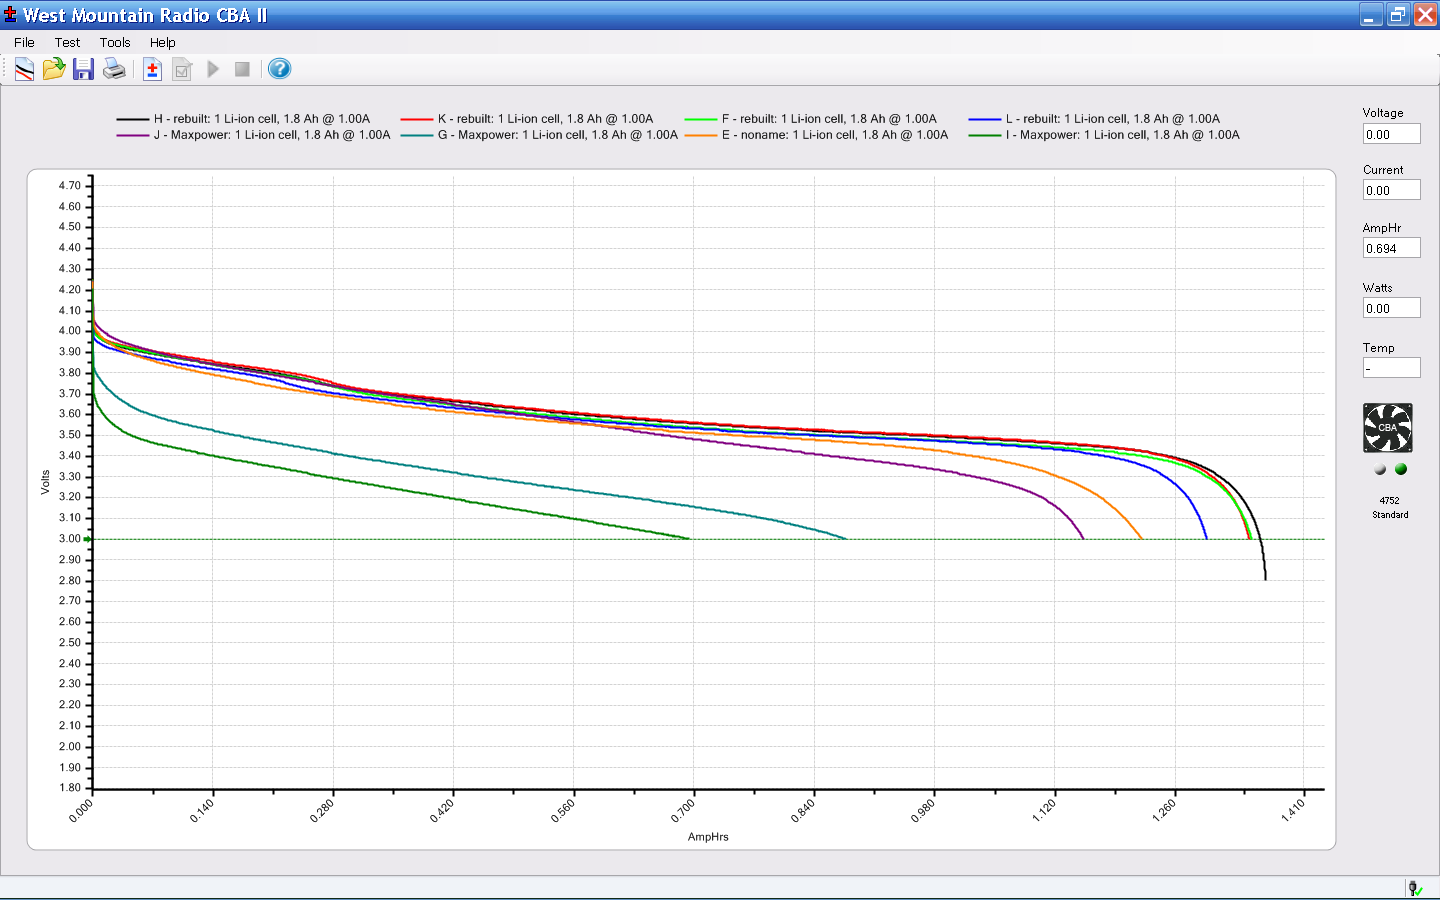Print the discharge graph
The width and height of the screenshot is (1440, 900).
(114, 69)
